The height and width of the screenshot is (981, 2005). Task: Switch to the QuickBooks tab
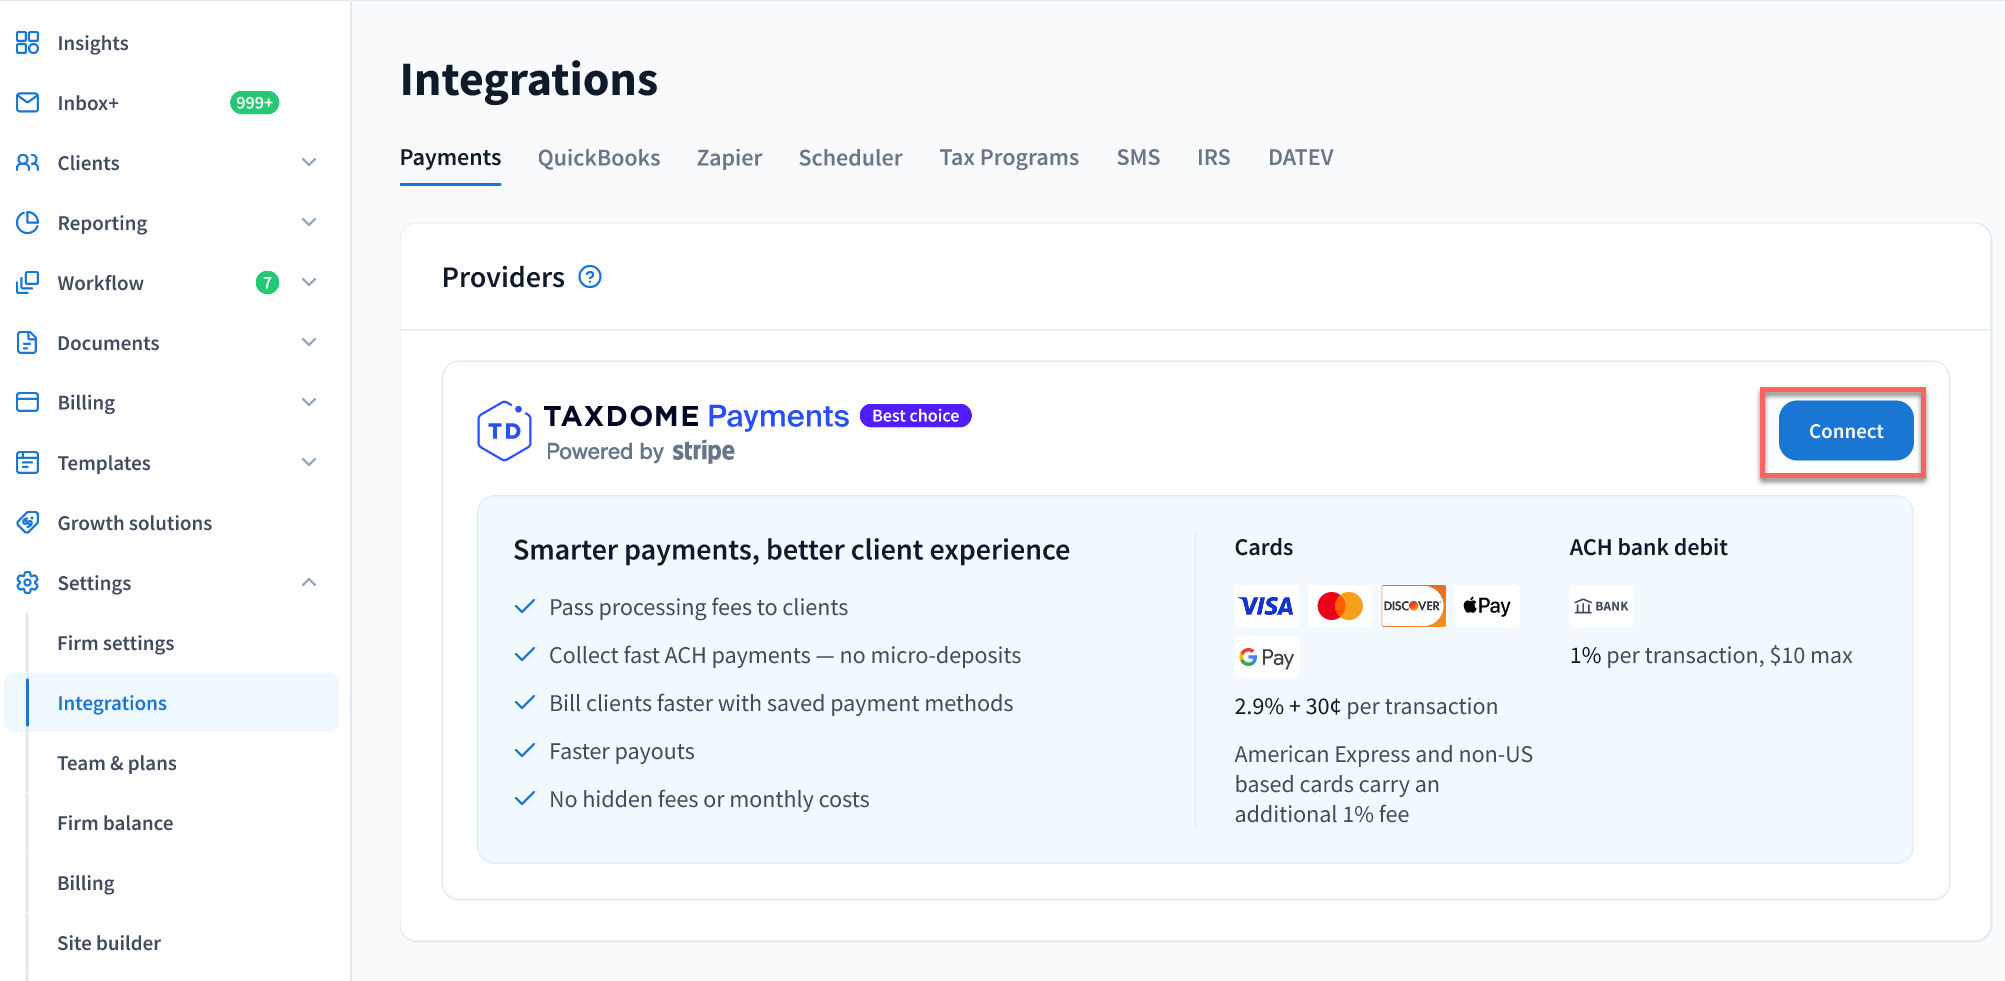click(x=598, y=158)
